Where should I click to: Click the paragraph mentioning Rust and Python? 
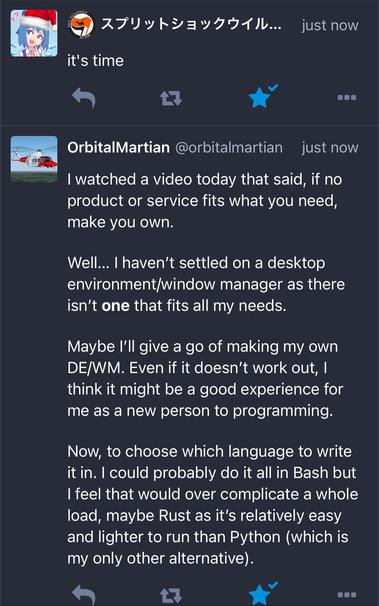point(212,505)
